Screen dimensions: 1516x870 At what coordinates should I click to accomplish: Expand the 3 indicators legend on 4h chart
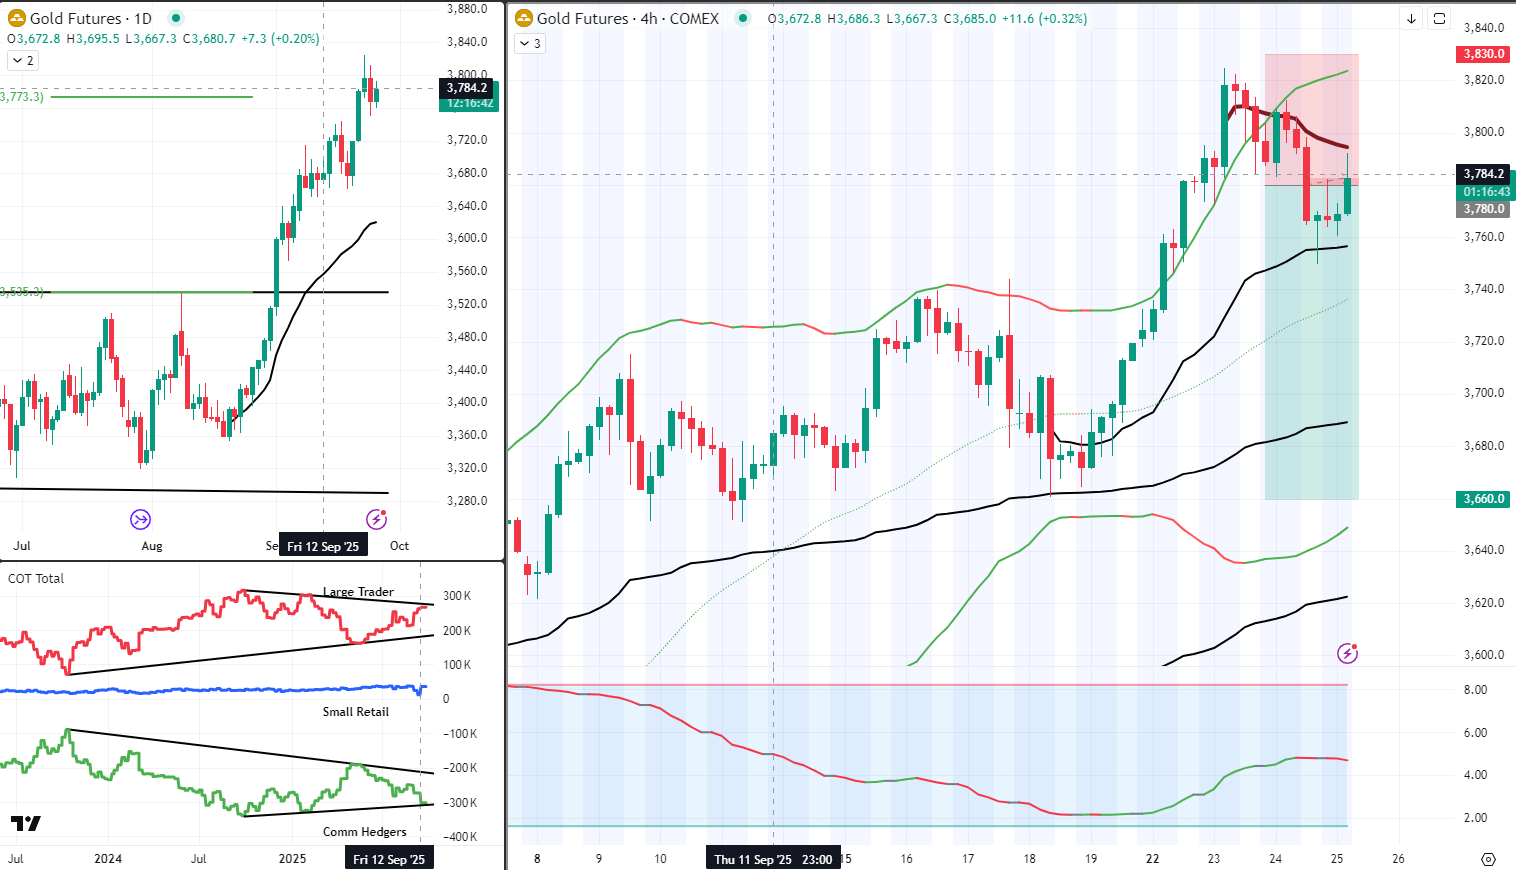coord(529,43)
